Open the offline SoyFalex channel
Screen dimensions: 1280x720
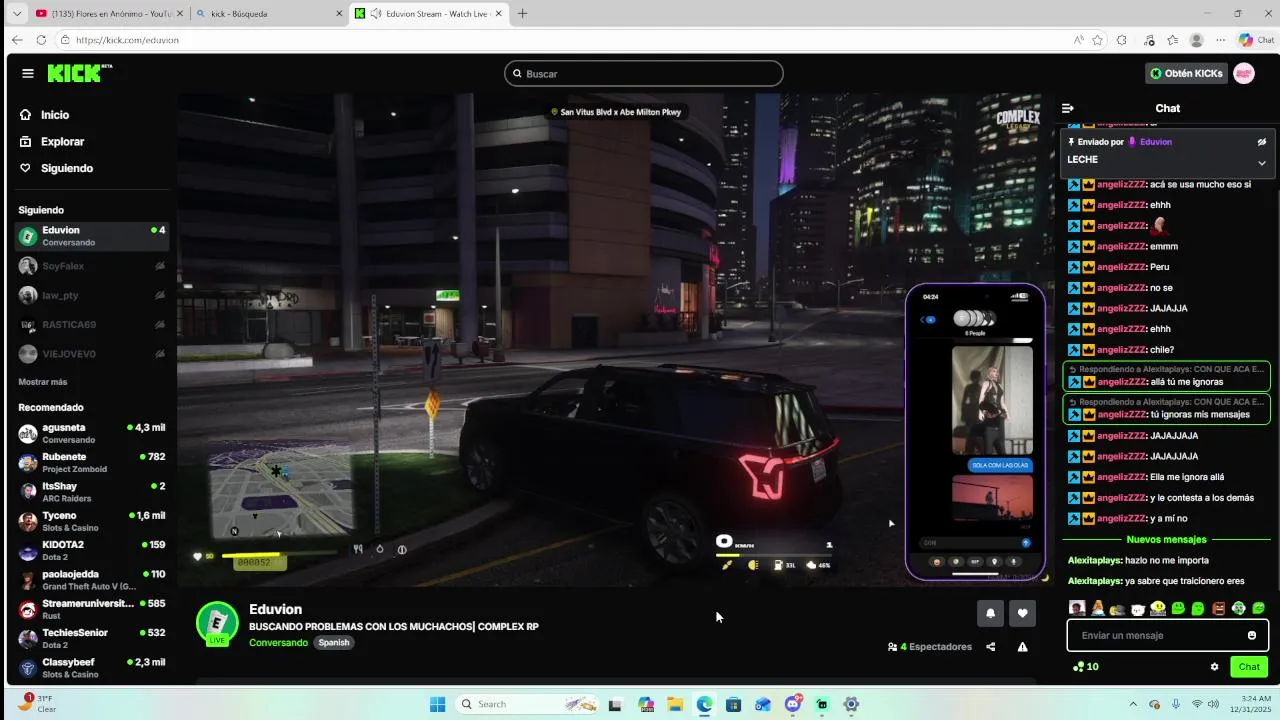92,266
